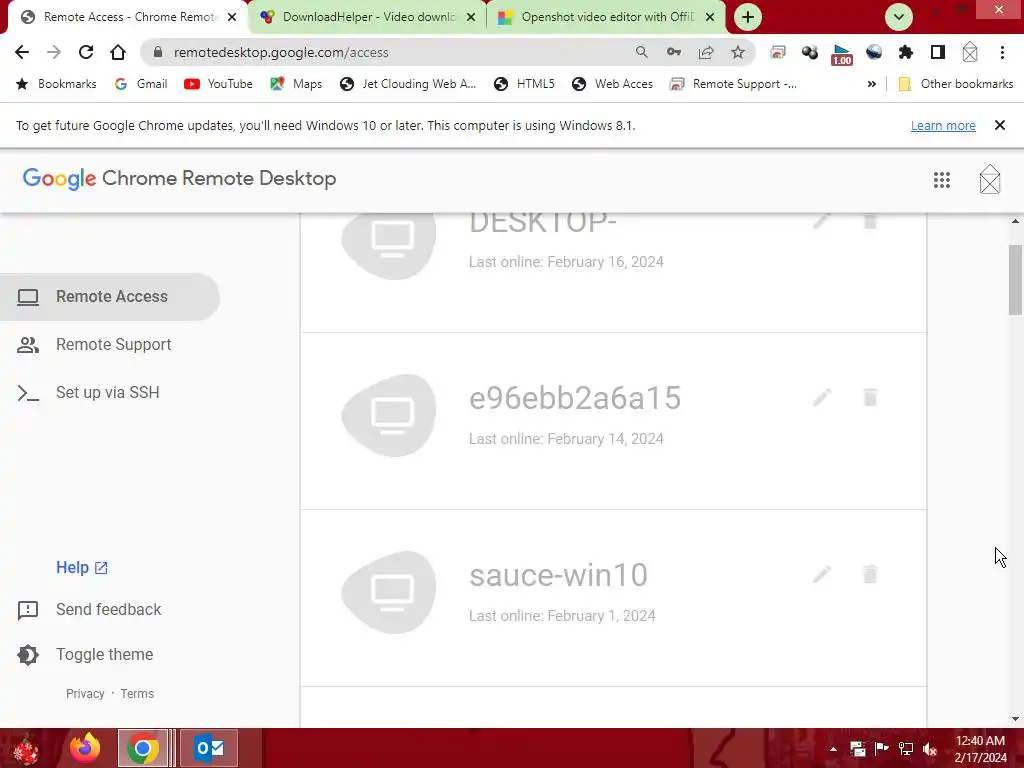The image size is (1024, 768).
Task: Open Google apps grid icon
Action: coord(941,180)
